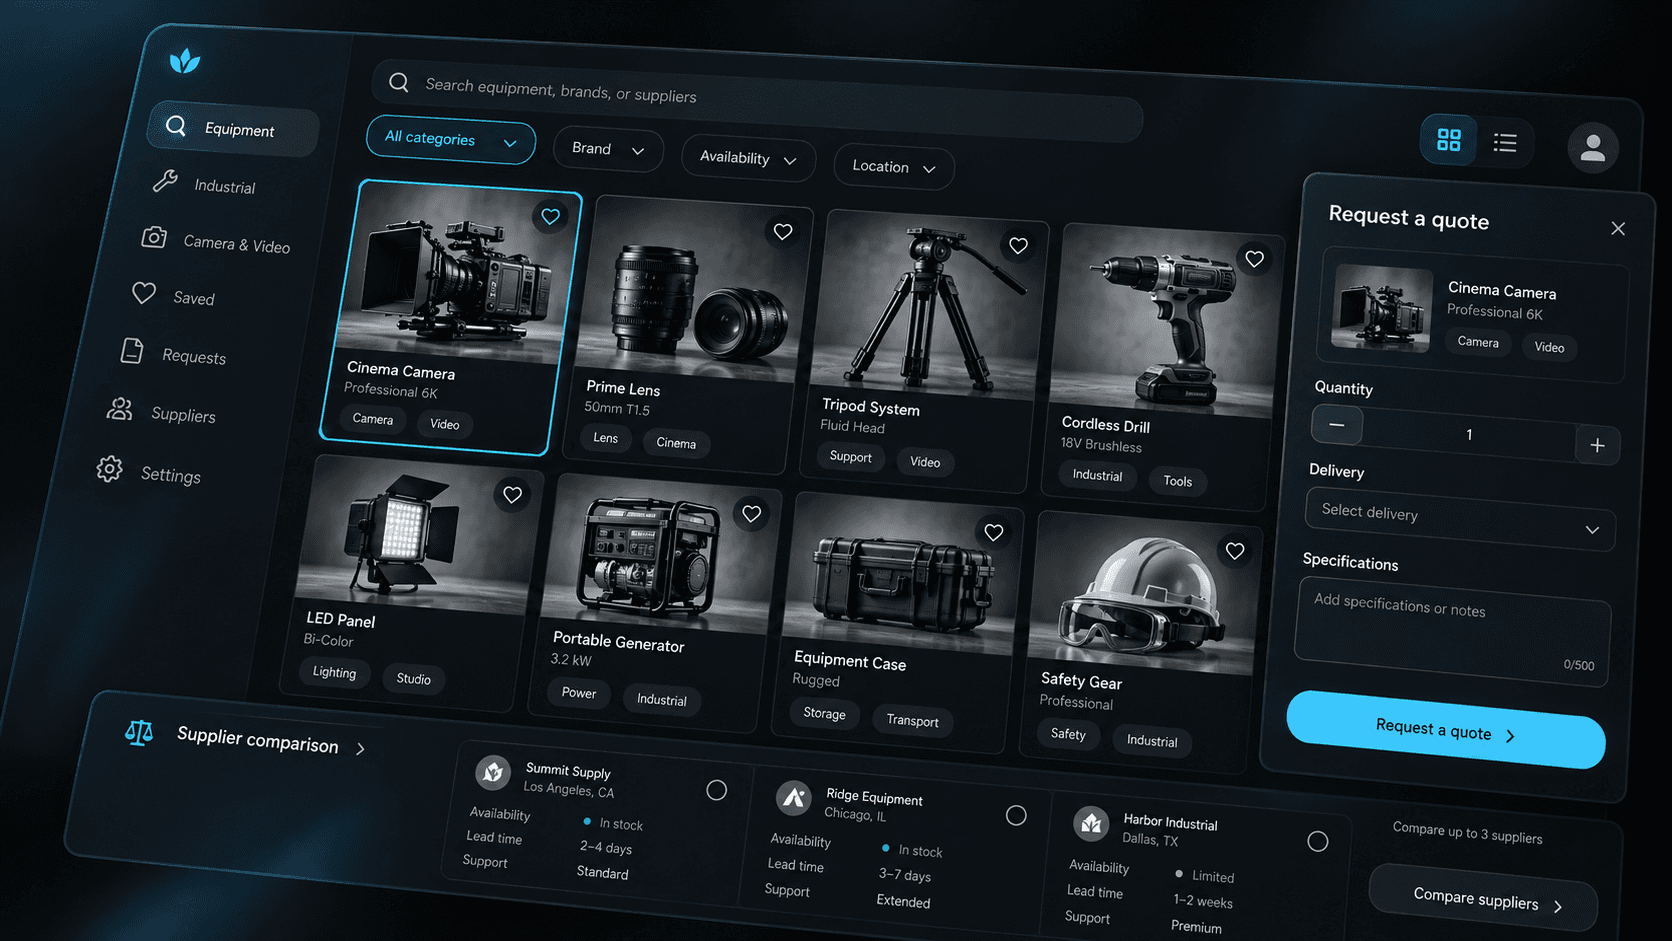Go to Saved items in sidebar
The width and height of the screenshot is (1672, 941).
pos(173,296)
